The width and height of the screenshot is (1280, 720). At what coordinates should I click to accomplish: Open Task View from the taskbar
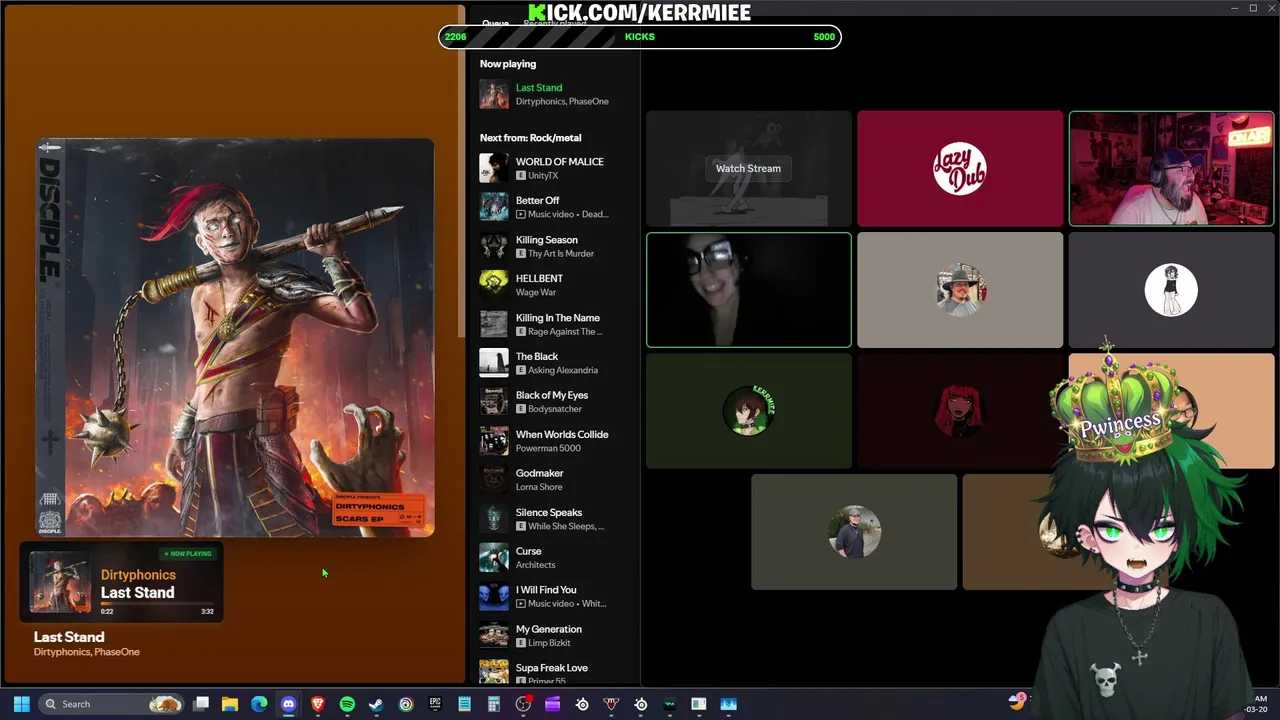201,704
